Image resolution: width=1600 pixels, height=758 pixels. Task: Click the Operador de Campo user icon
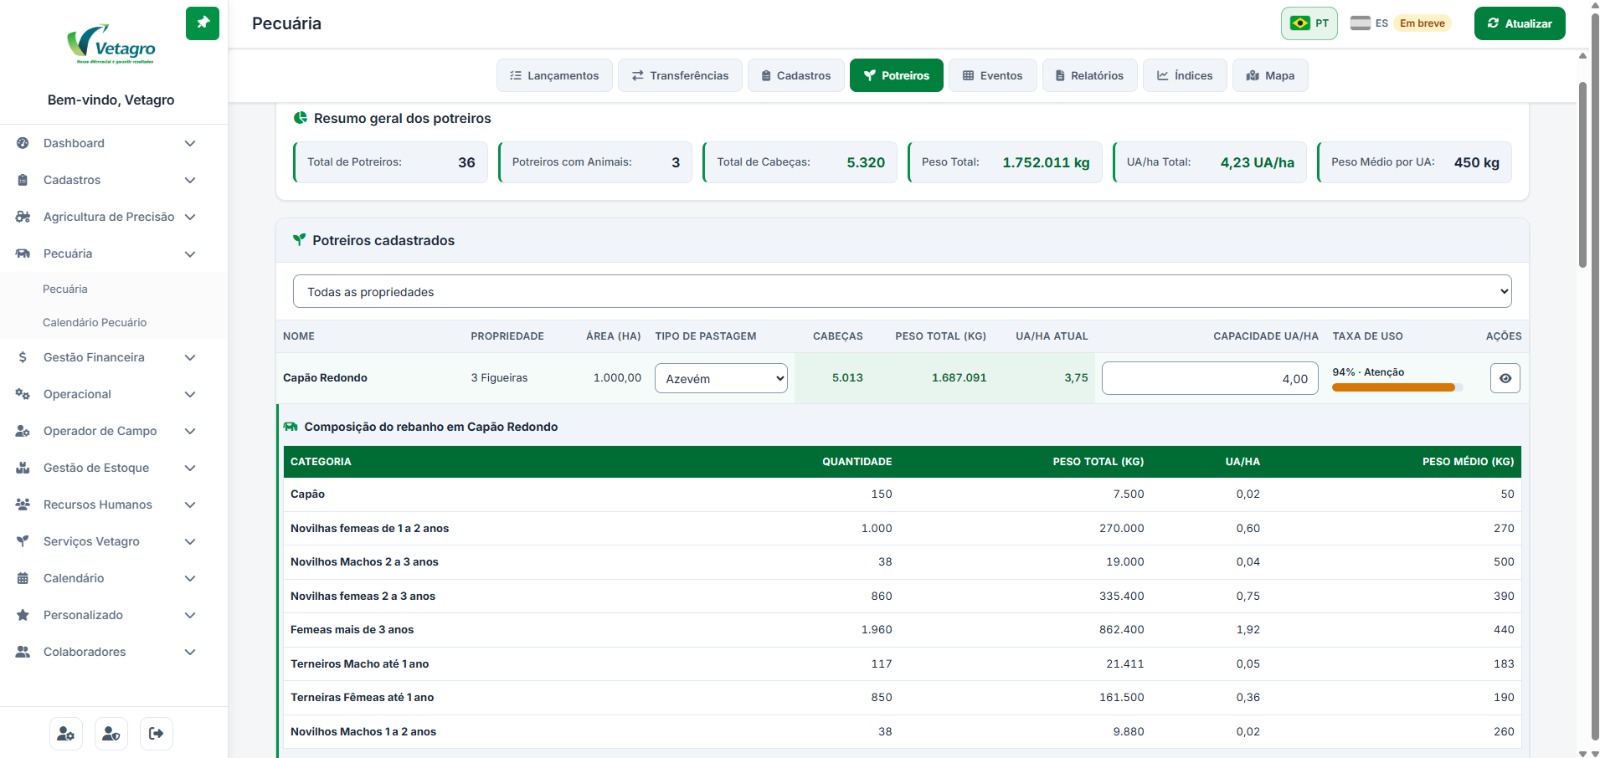click(23, 431)
